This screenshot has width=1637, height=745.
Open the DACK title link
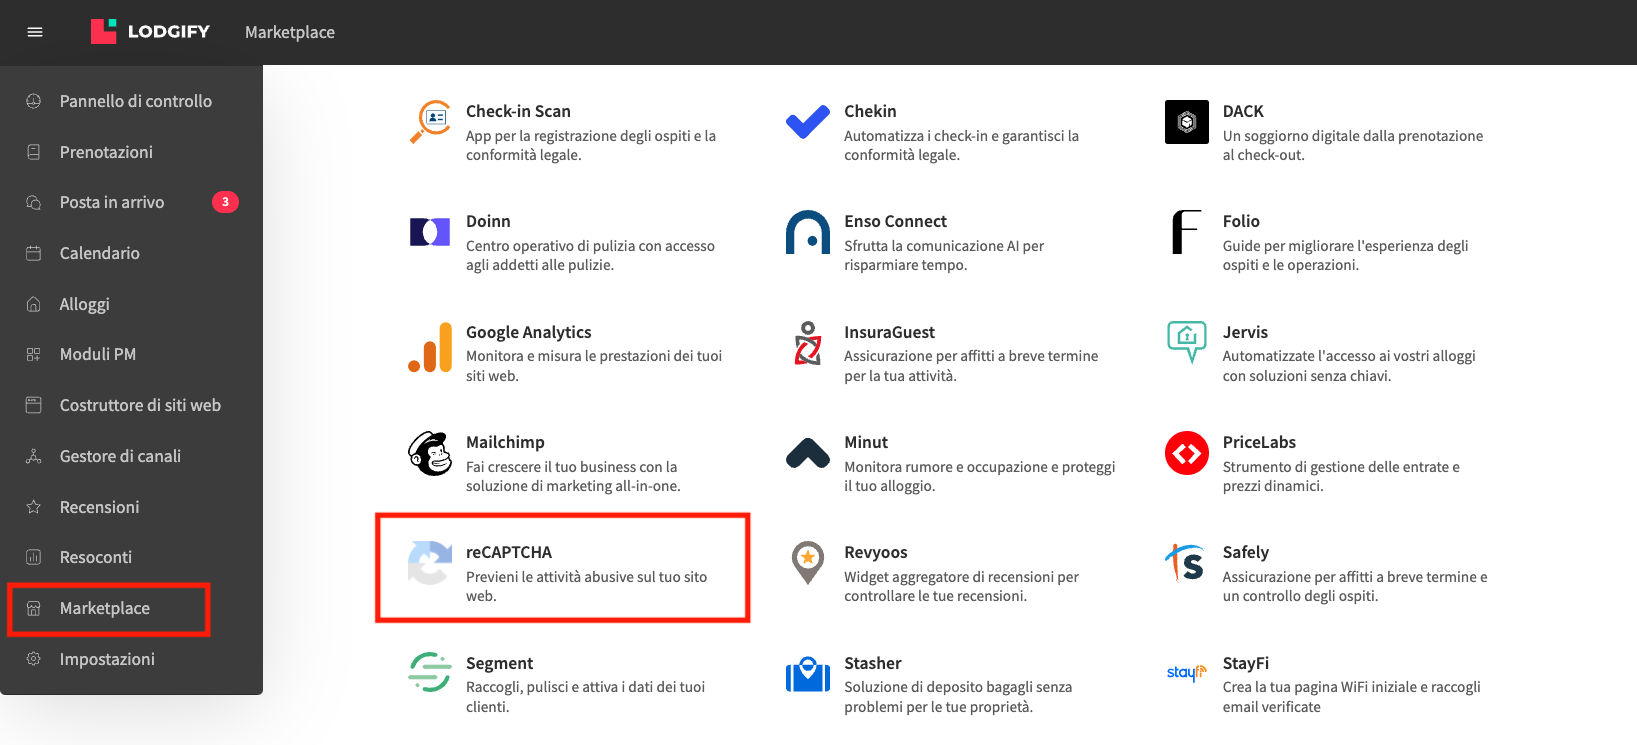point(1243,111)
